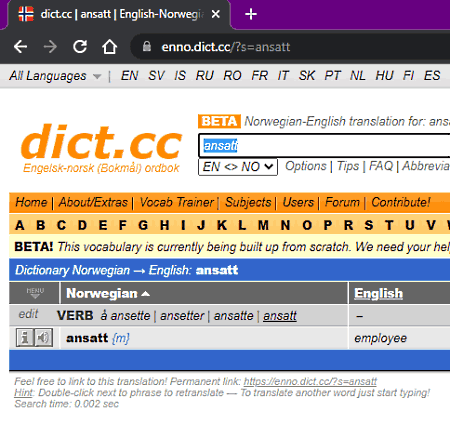Open the Home menu item
450x435 pixels.
coord(31,202)
